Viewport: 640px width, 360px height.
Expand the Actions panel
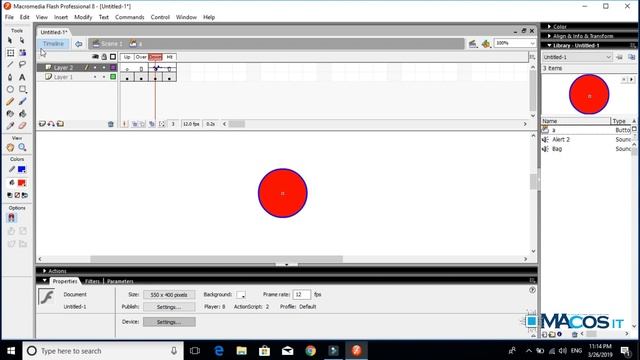44,271
